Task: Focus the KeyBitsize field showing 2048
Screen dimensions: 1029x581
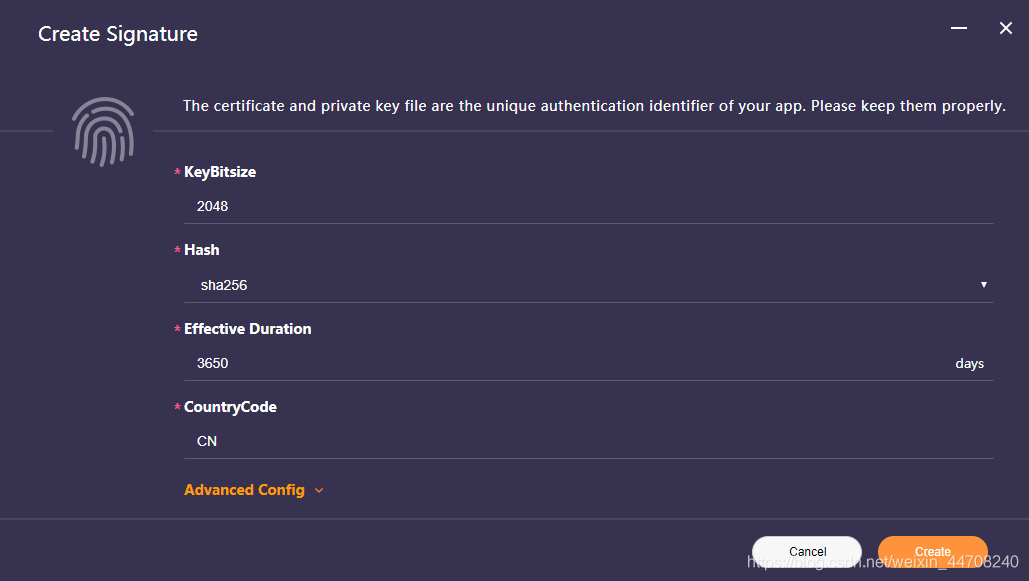Action: pyautogui.click(x=588, y=206)
